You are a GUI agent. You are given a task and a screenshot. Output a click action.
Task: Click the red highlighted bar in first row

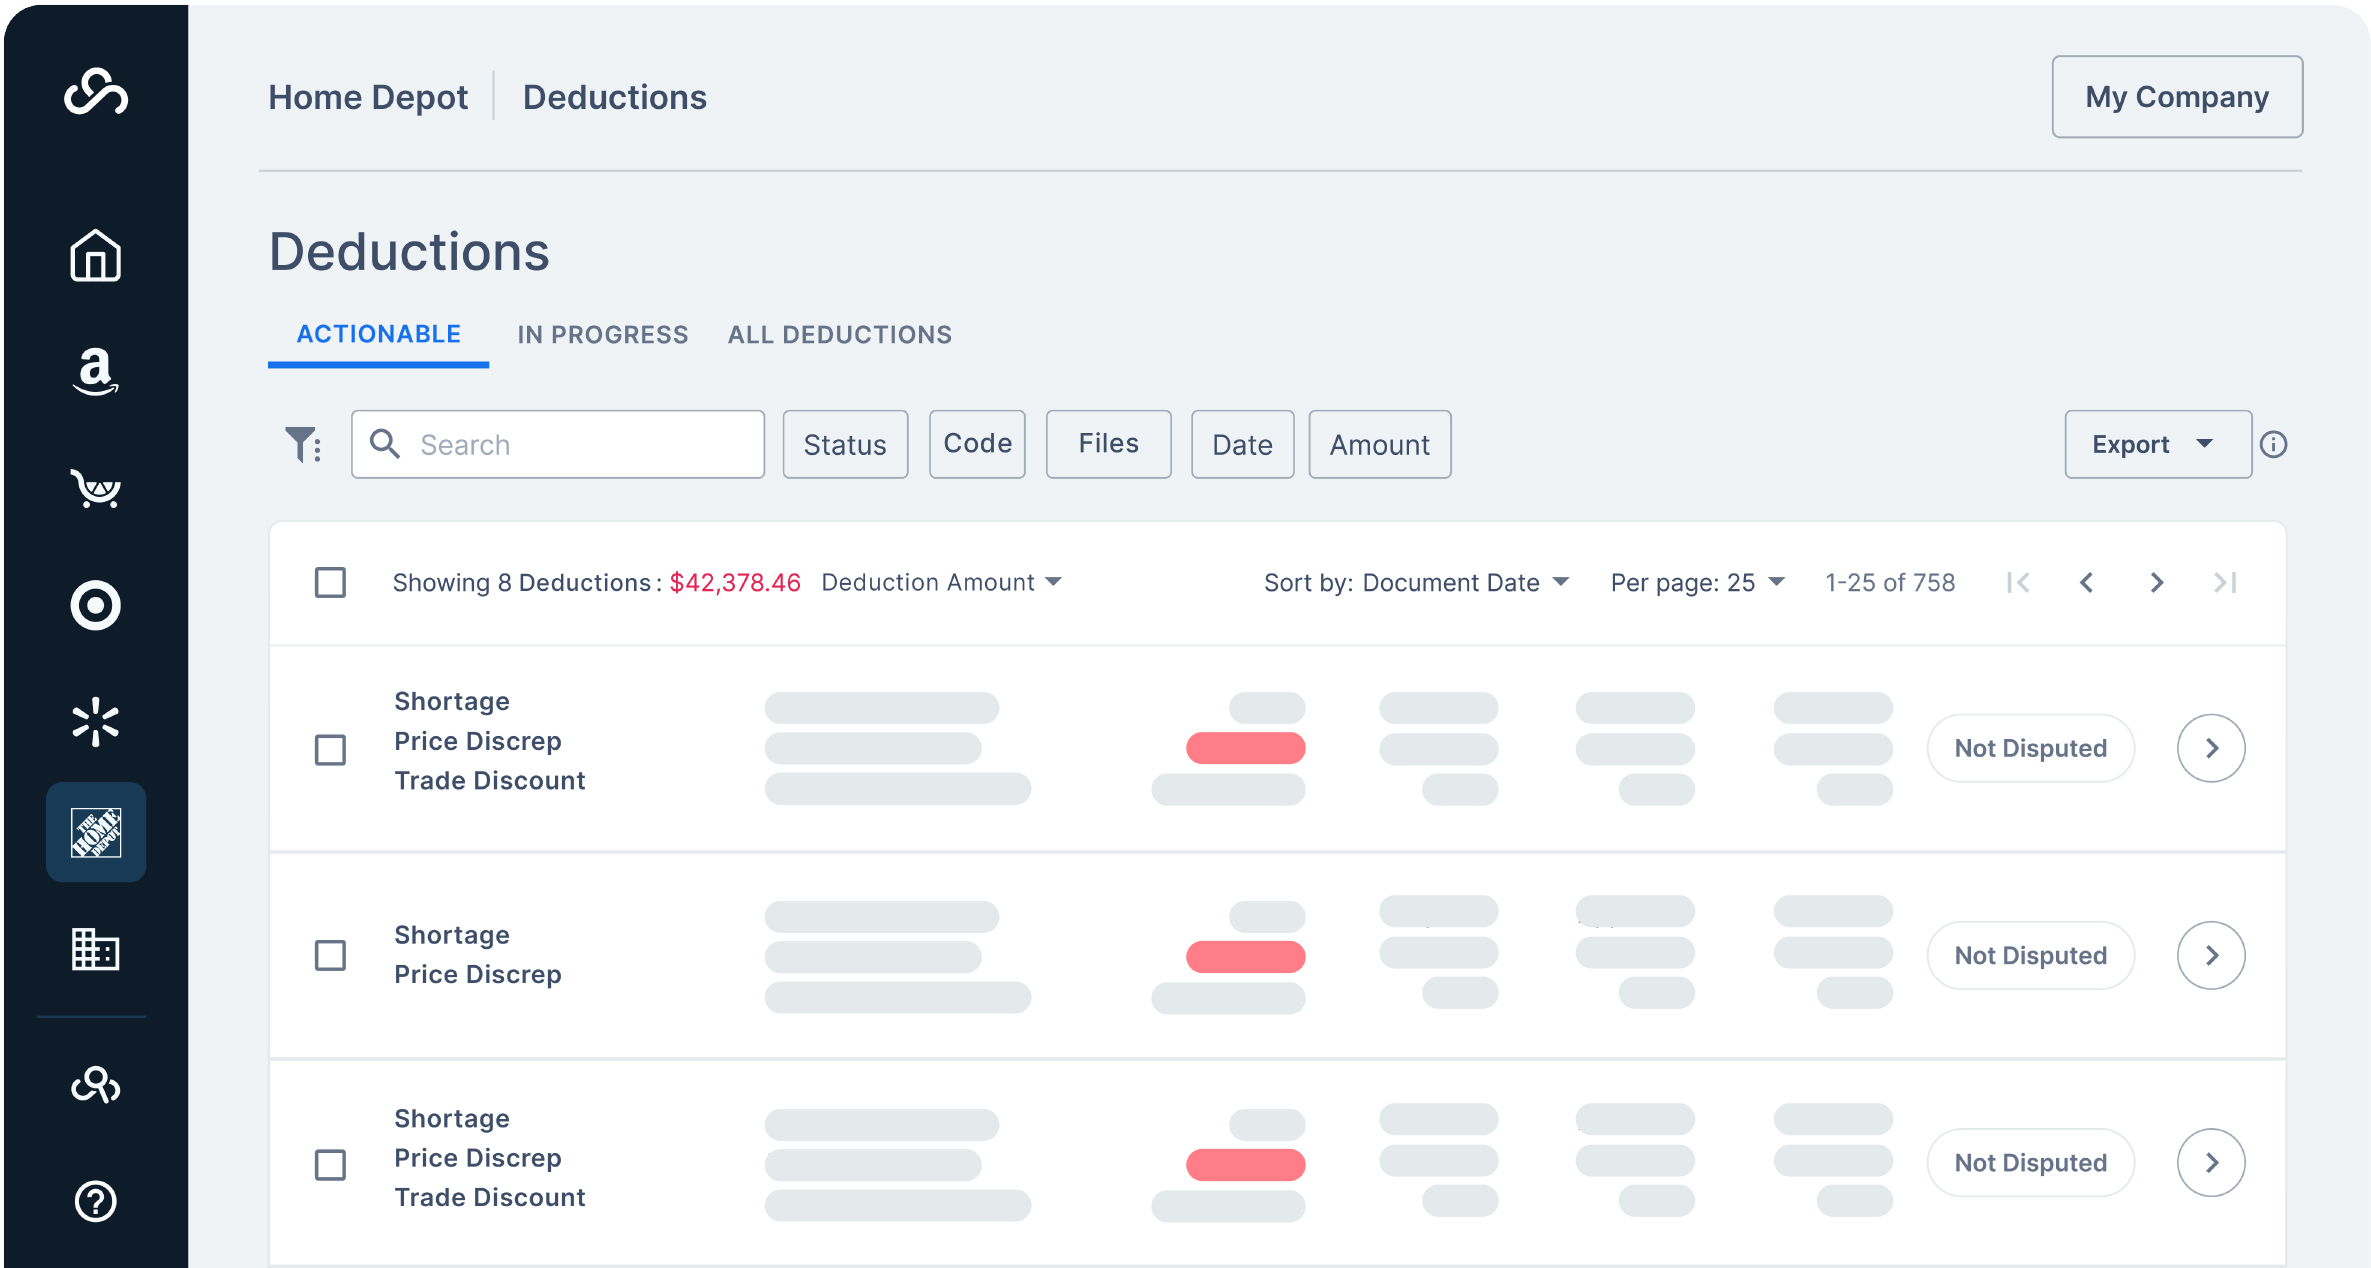point(1244,747)
